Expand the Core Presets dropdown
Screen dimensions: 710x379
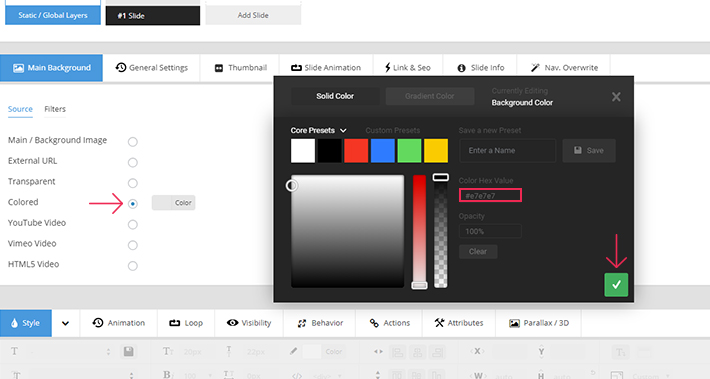click(x=318, y=130)
